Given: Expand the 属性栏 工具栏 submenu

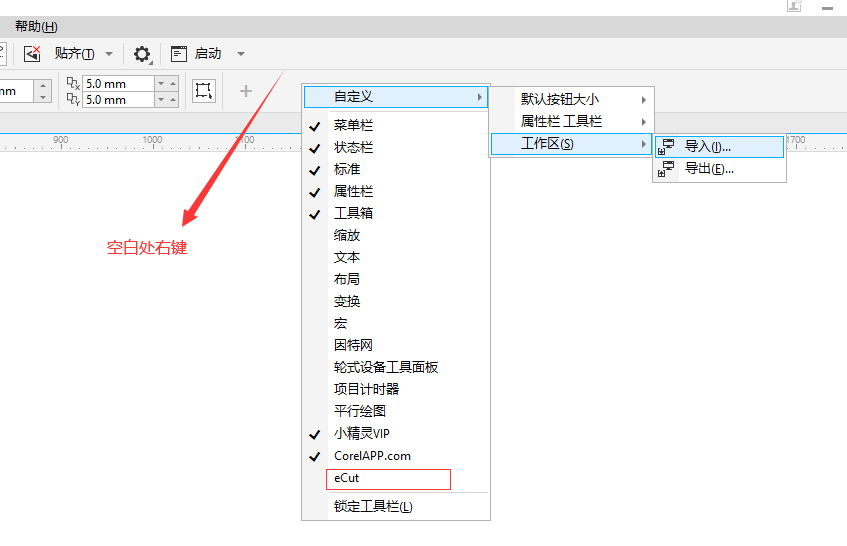Looking at the screenshot, I should pos(572,122).
